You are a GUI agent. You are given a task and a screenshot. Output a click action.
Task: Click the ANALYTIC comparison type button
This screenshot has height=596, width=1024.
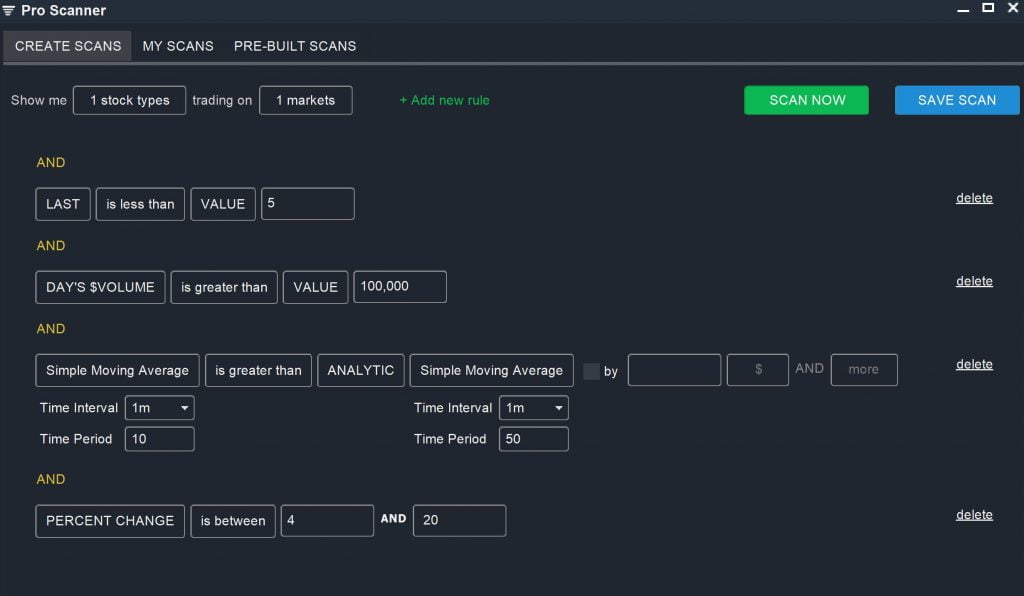tap(360, 370)
